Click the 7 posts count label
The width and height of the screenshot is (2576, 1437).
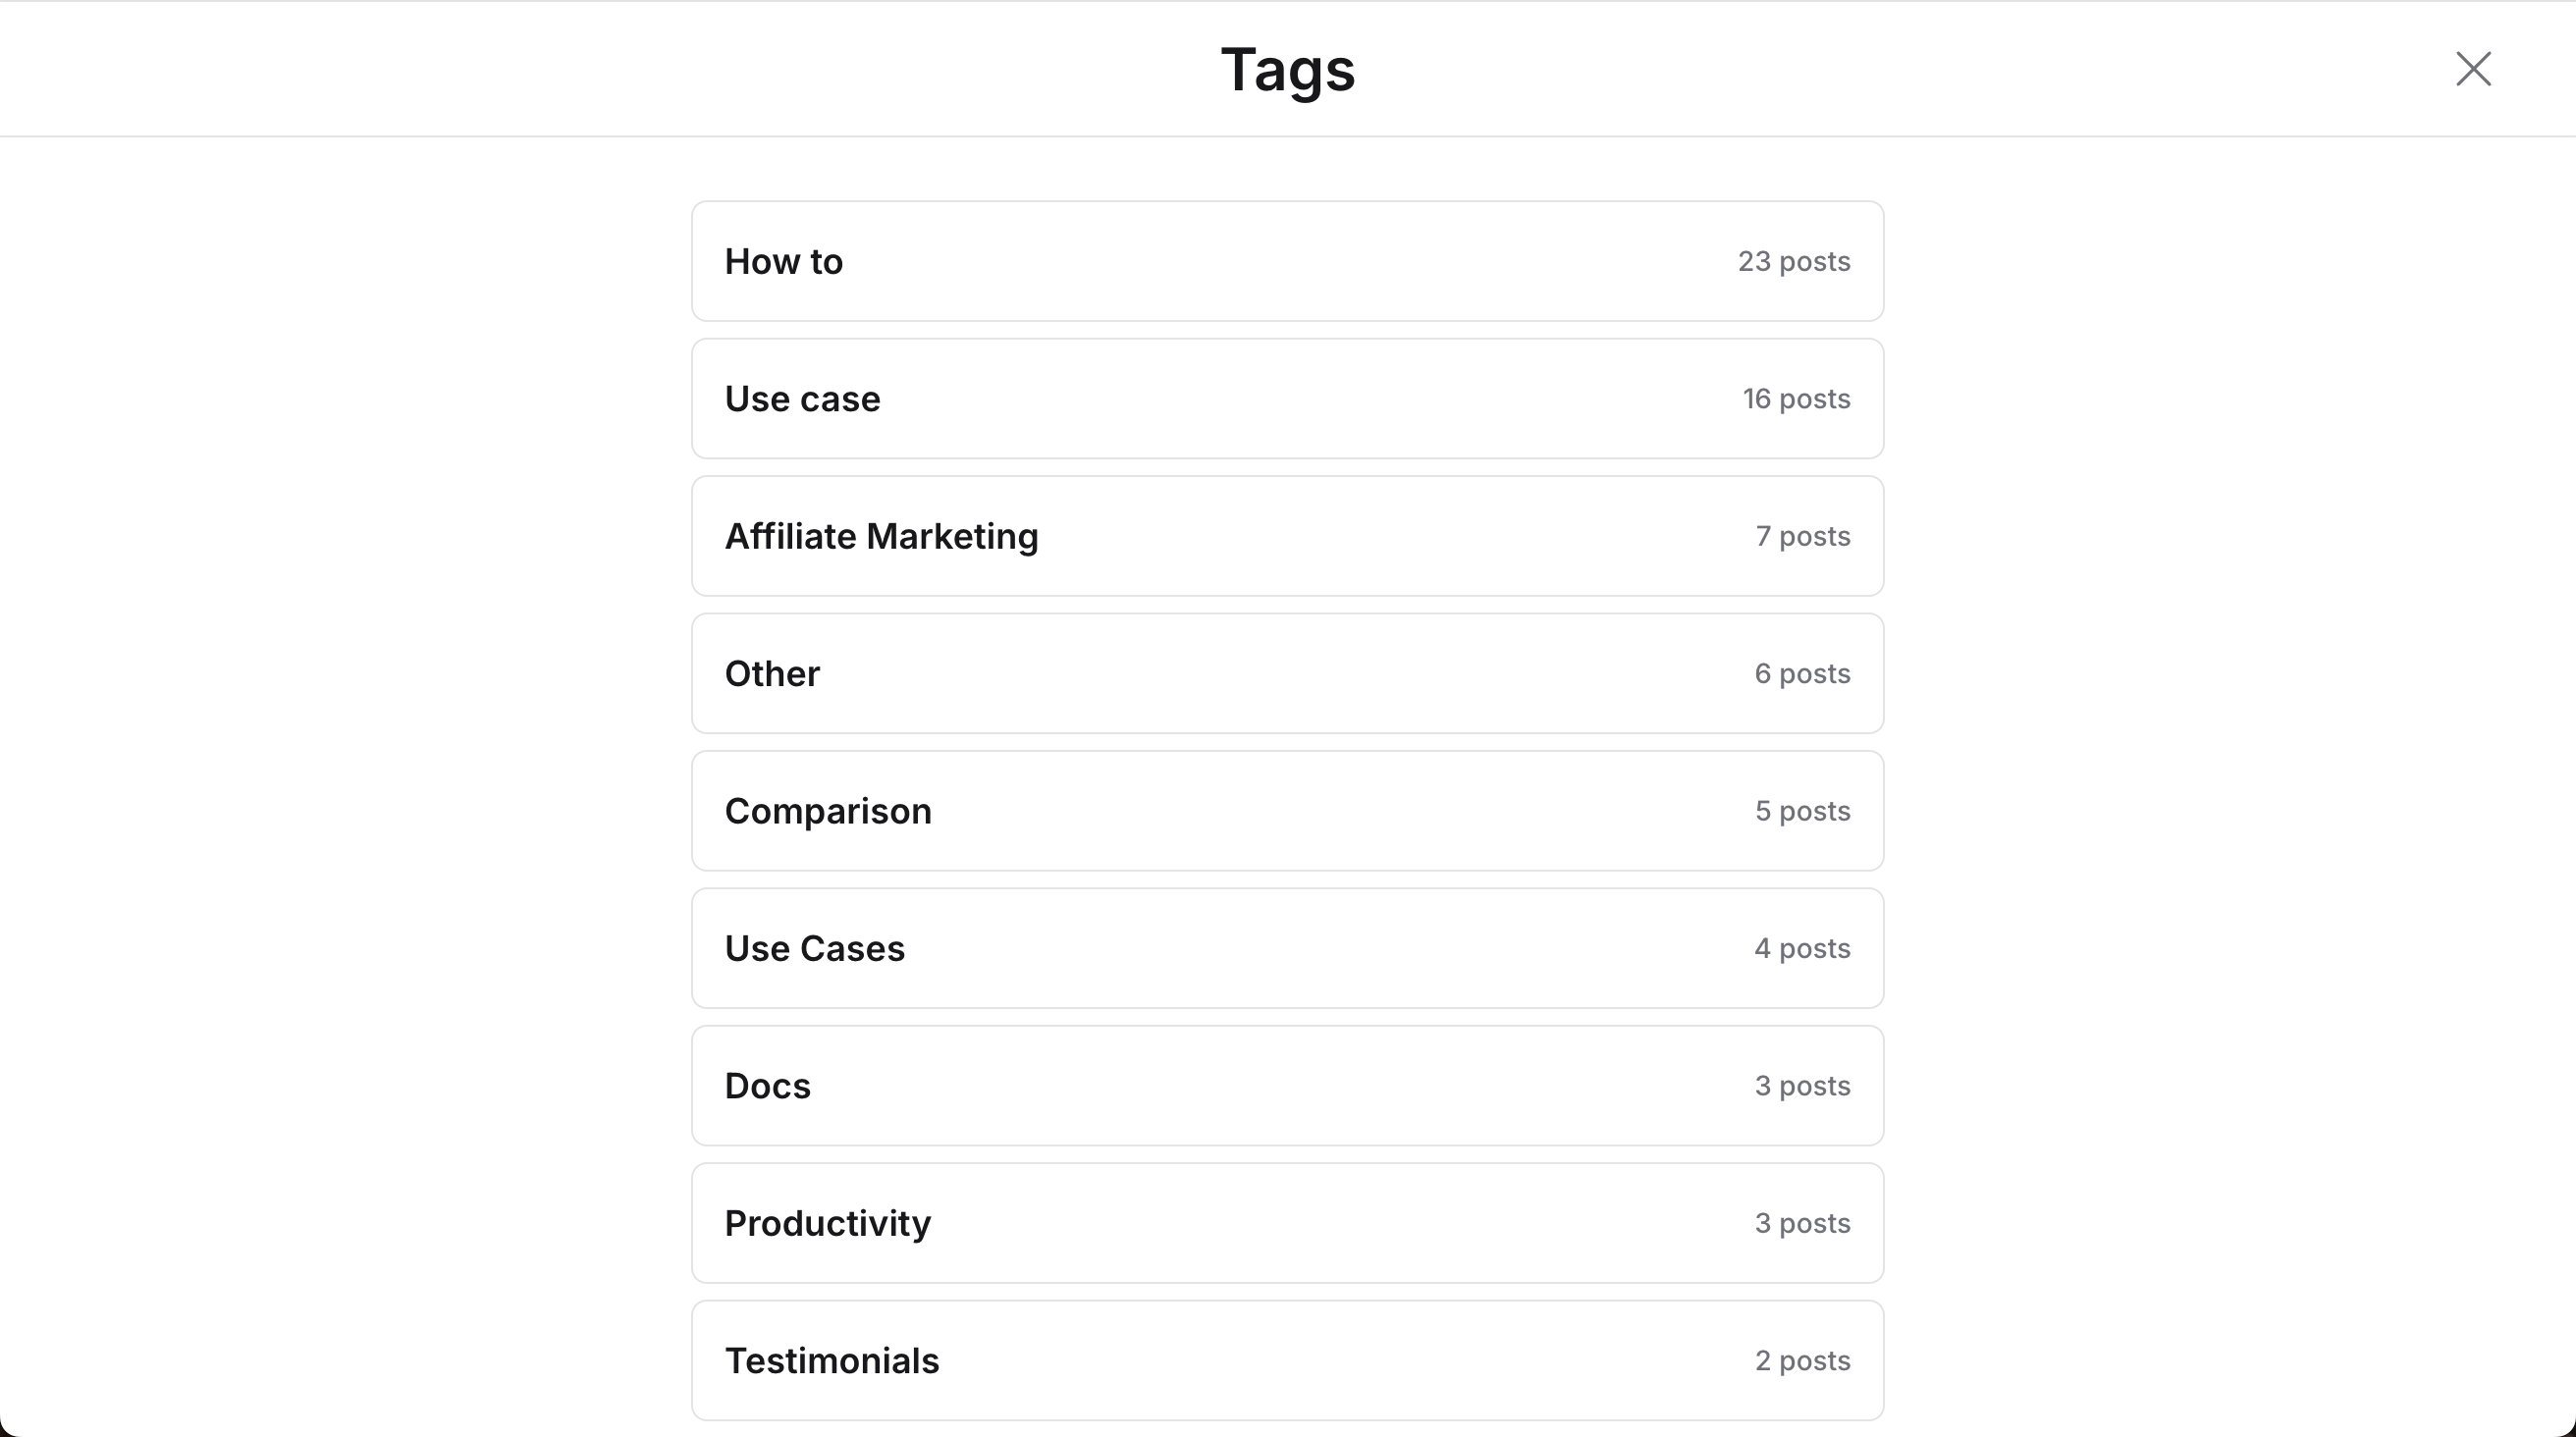click(x=1802, y=536)
